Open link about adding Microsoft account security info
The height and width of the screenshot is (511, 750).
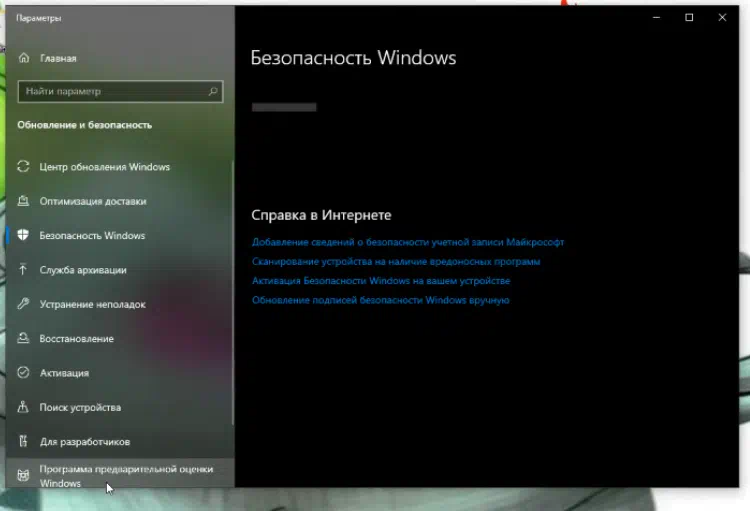click(408, 242)
